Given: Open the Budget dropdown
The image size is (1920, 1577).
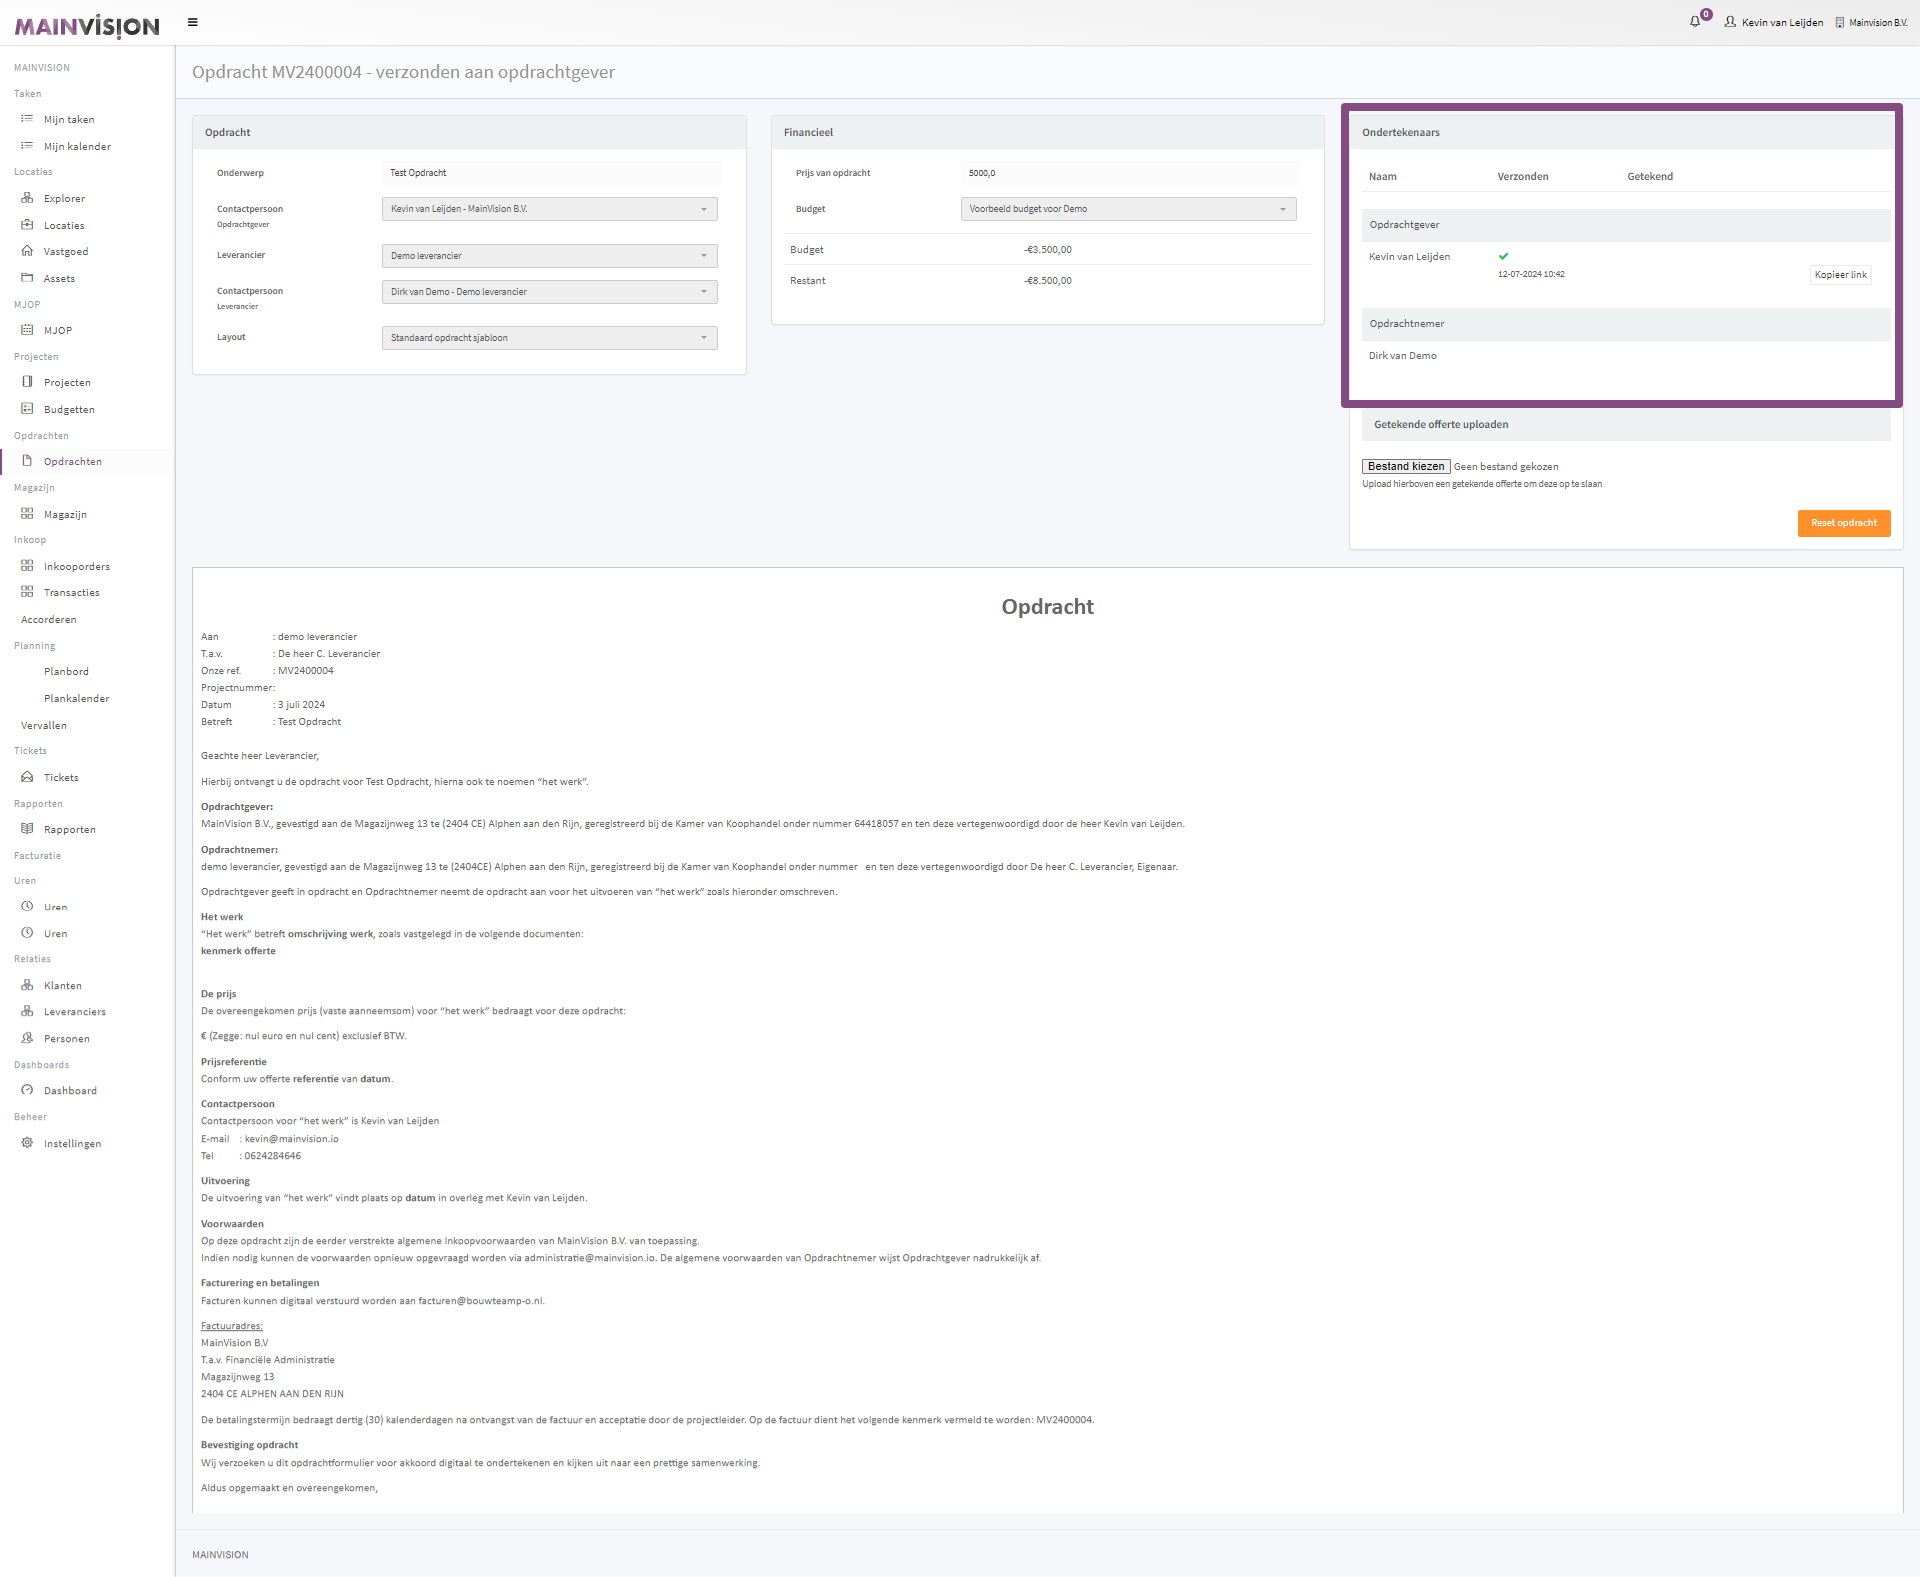Looking at the screenshot, I should (x=1128, y=209).
